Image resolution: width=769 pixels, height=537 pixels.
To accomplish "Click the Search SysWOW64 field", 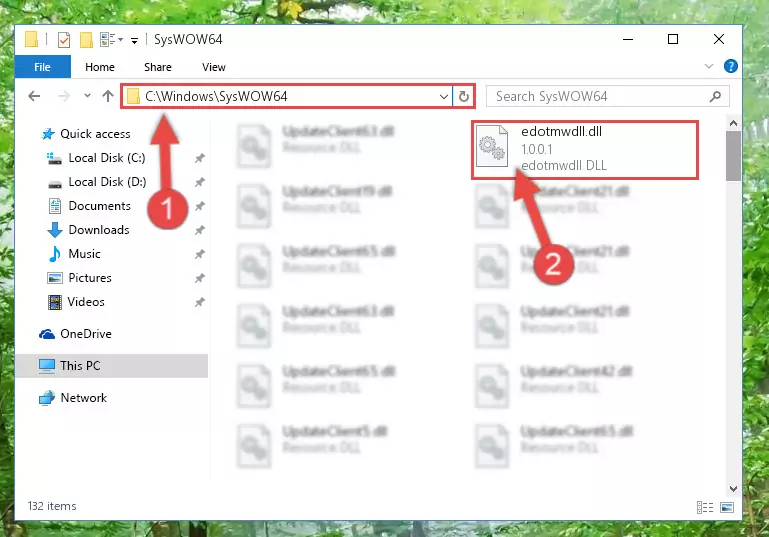I will pyautogui.click(x=607, y=96).
